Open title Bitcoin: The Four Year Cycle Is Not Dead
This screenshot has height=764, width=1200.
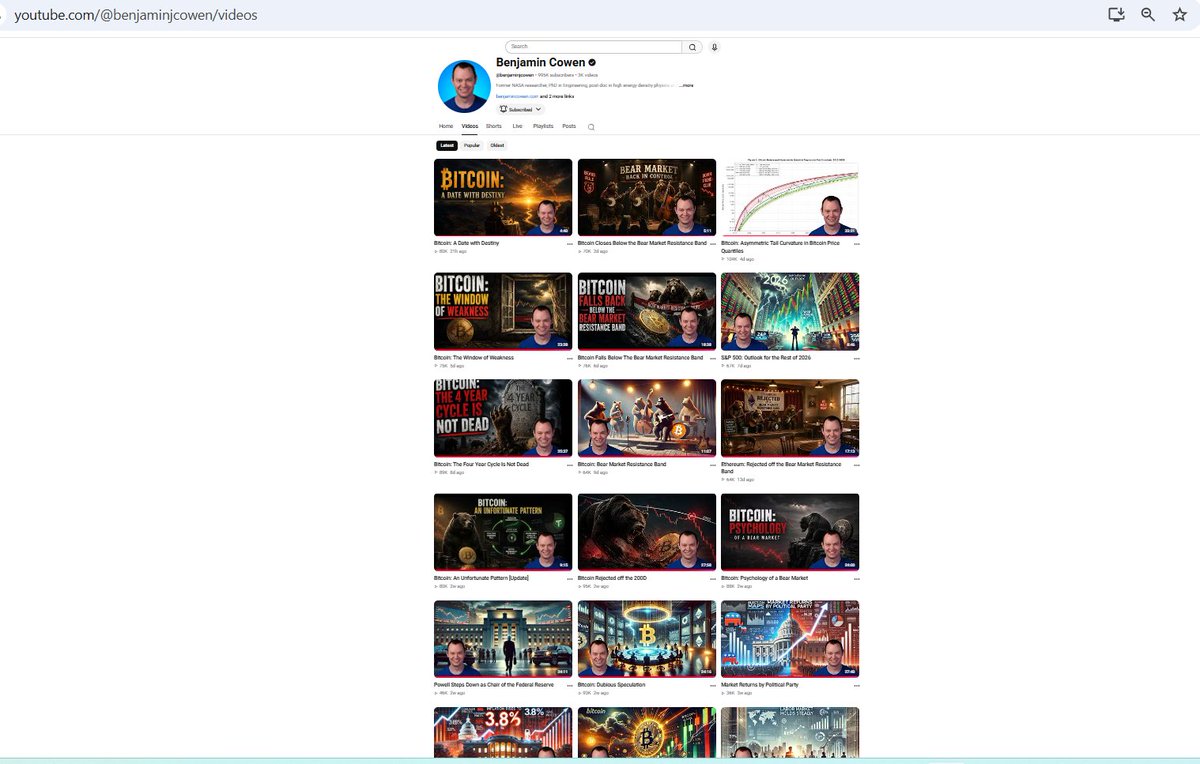482,464
